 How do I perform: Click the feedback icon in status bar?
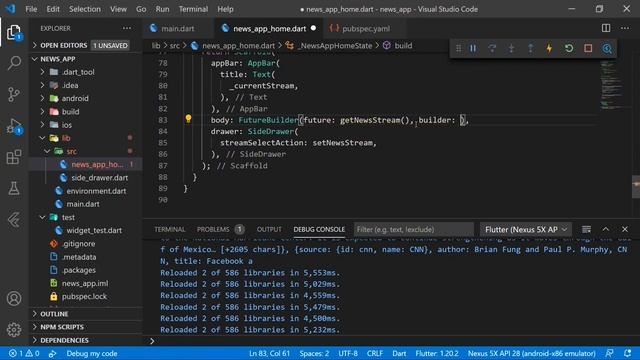point(609,353)
